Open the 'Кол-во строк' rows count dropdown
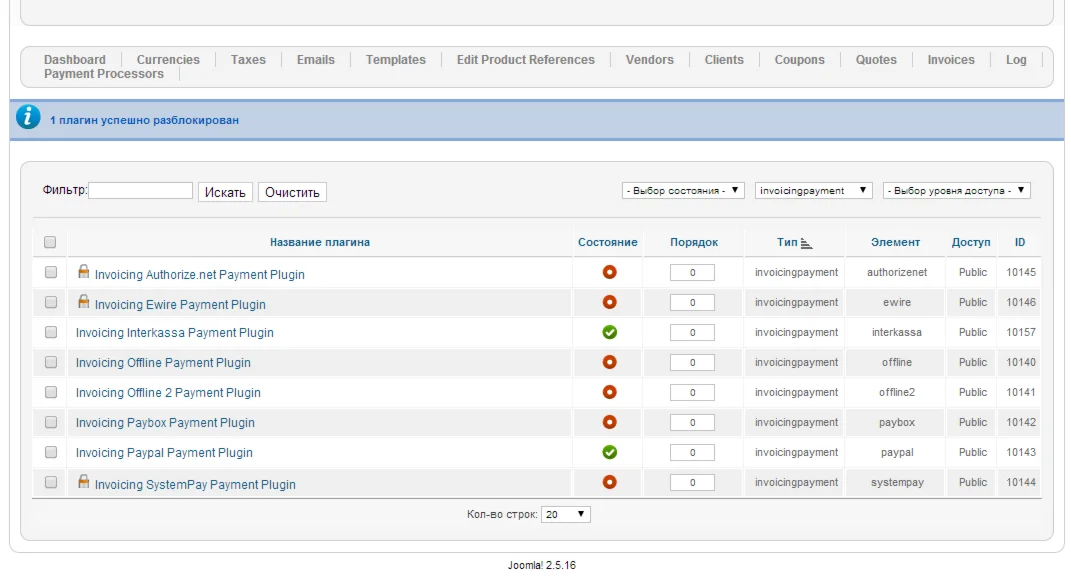 coord(566,514)
